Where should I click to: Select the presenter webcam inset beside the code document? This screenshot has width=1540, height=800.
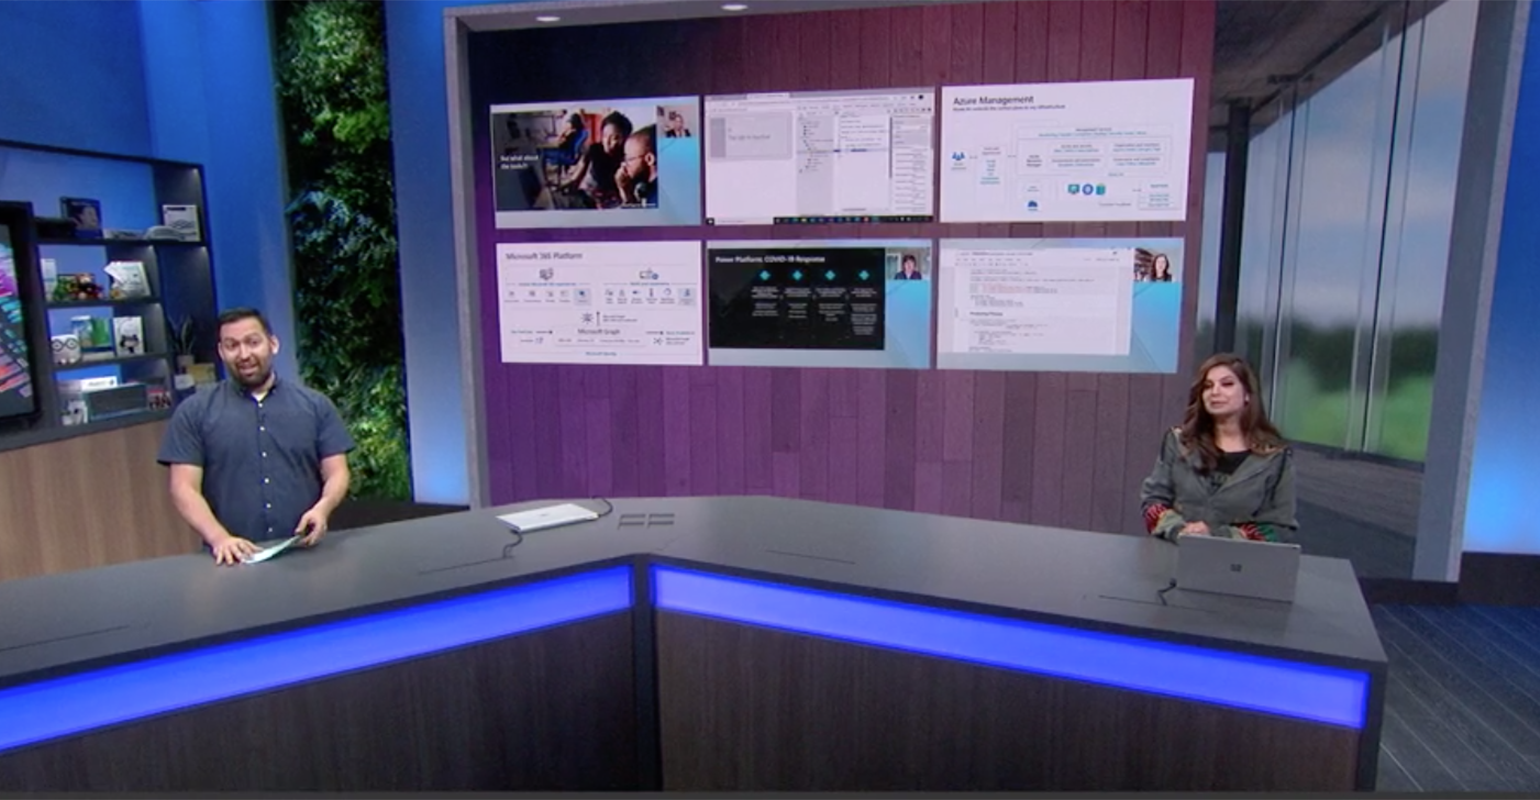pos(1159,266)
